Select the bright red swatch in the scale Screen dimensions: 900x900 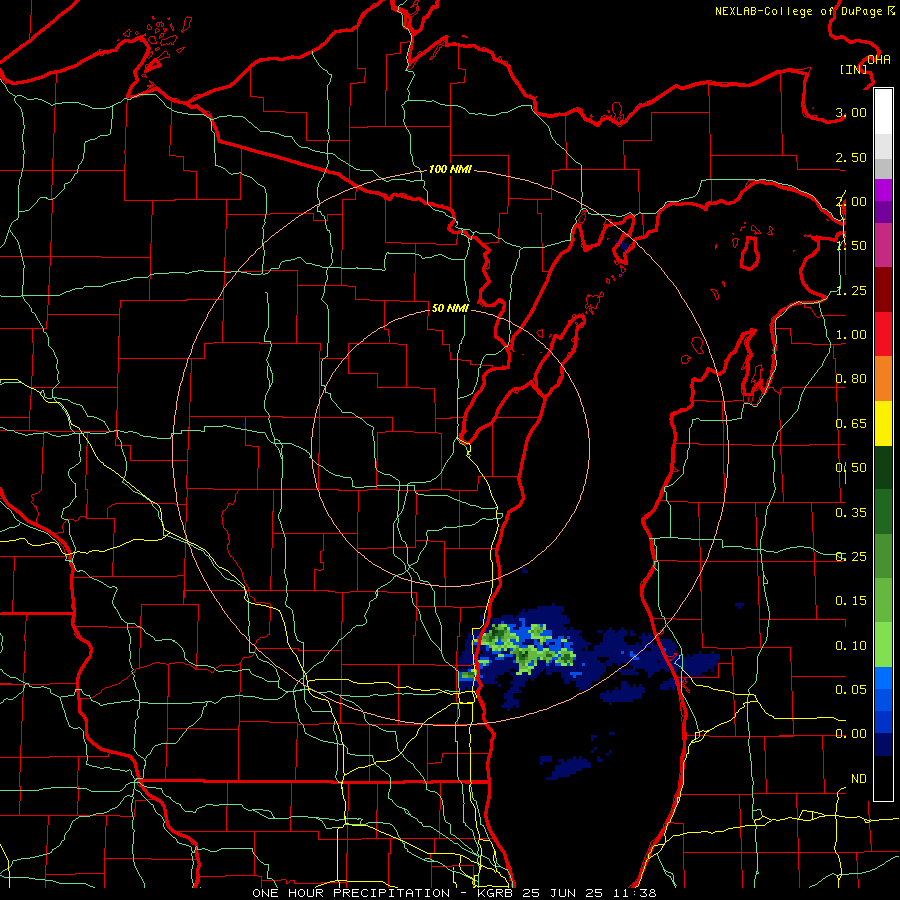point(883,334)
